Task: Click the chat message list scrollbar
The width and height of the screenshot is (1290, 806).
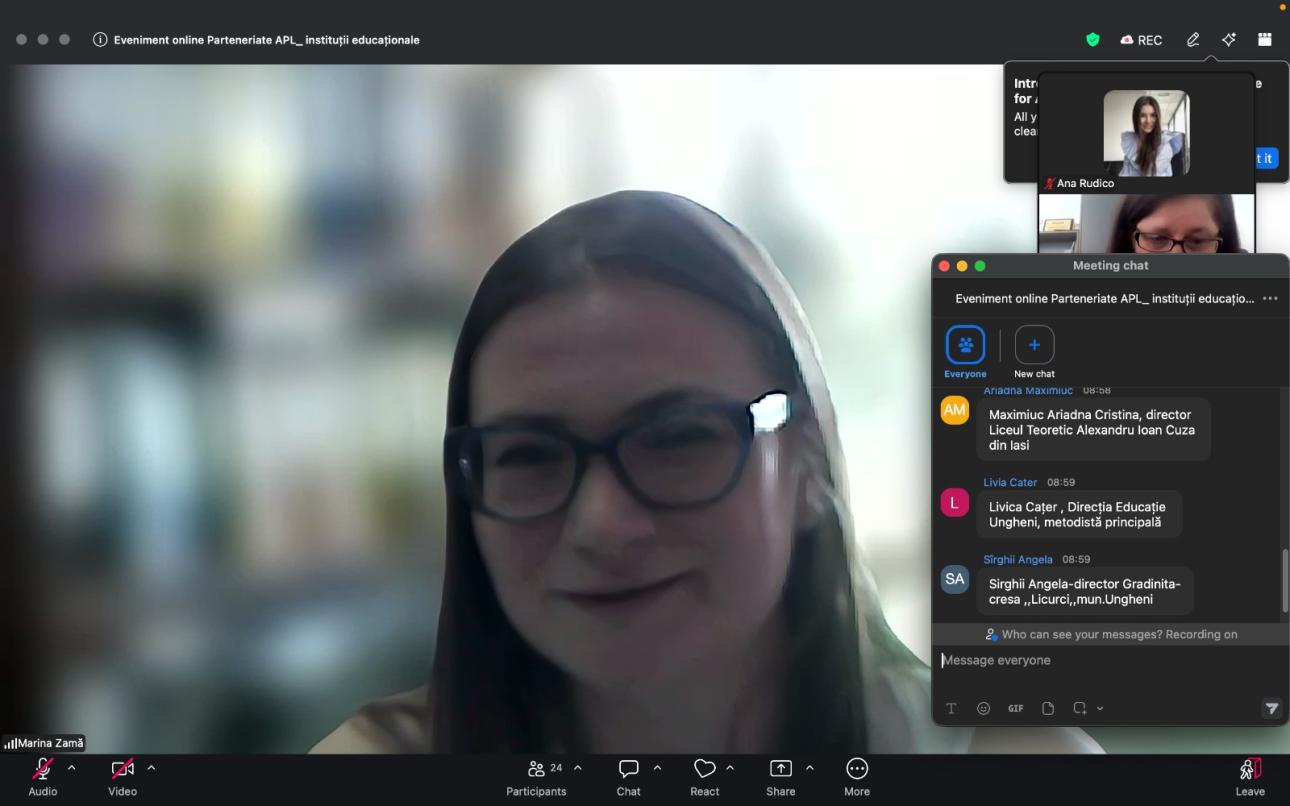Action: (x=1285, y=580)
